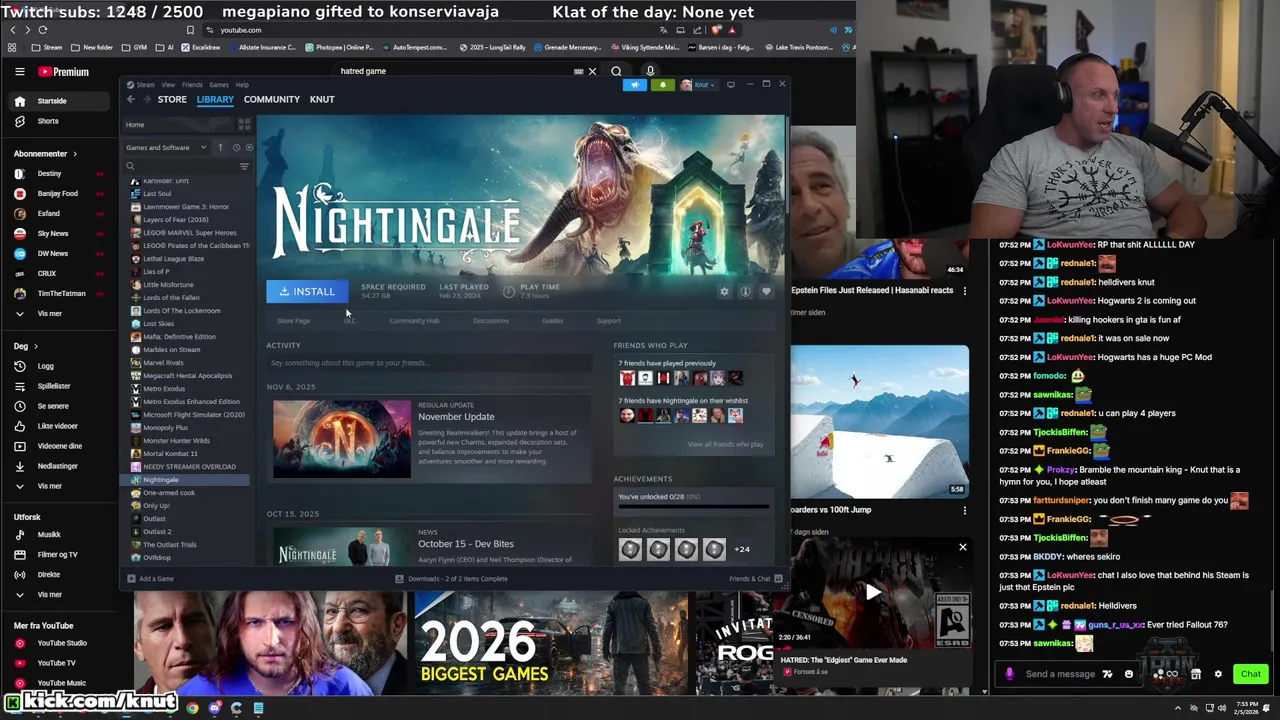The image size is (1280, 720).
Task: Open Knut account dropdown in Steam
Action: point(698,85)
